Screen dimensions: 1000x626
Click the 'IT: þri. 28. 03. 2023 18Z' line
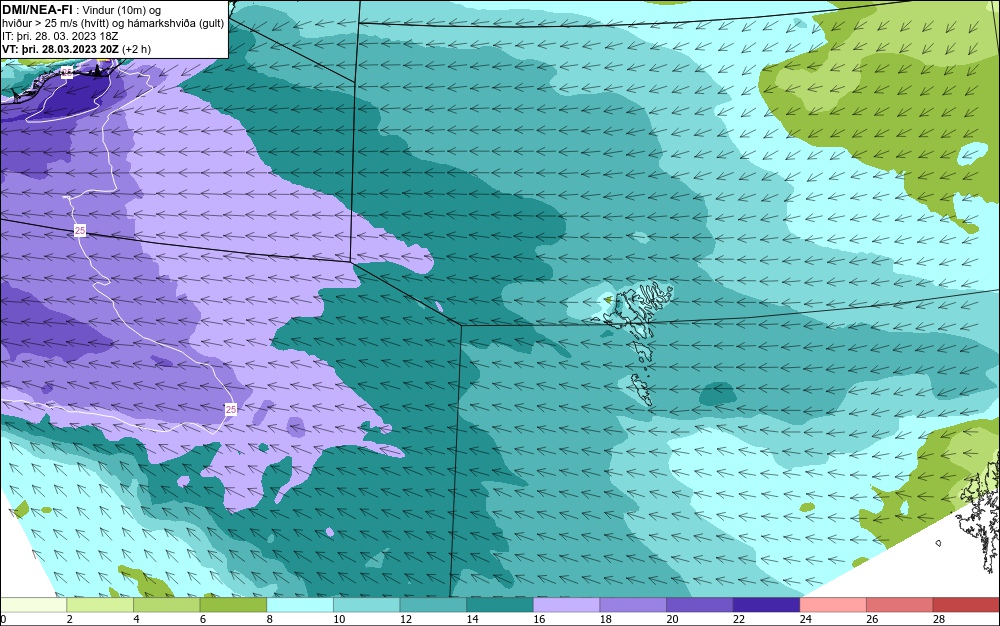[x=60, y=36]
